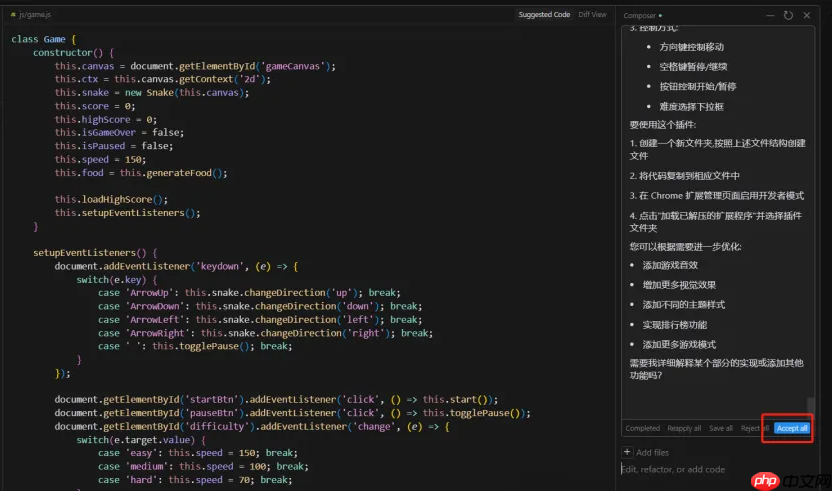
Task: Minimize the Composer panel
Action: pyautogui.click(x=770, y=15)
